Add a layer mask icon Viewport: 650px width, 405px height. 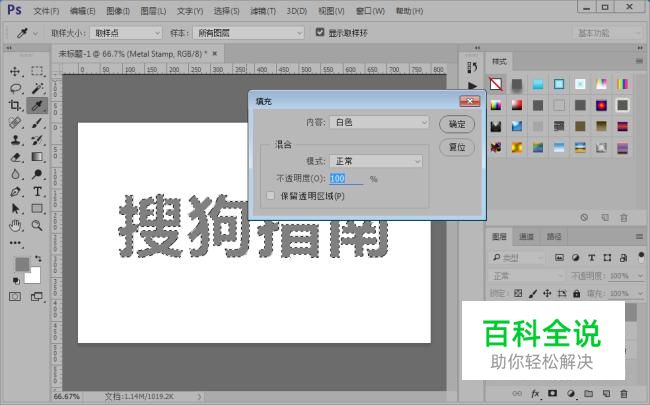pos(553,393)
